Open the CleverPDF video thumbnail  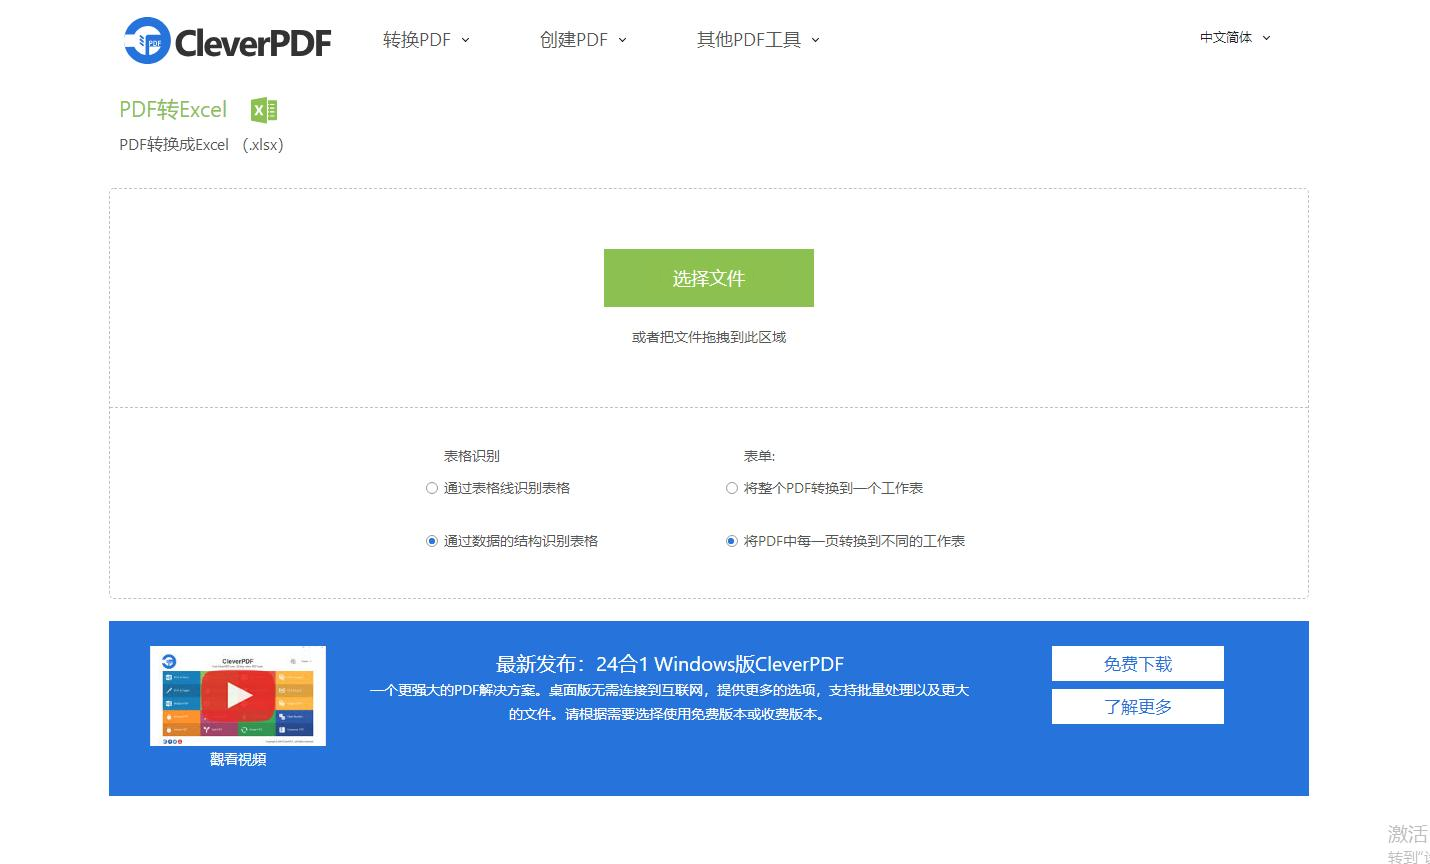click(238, 696)
